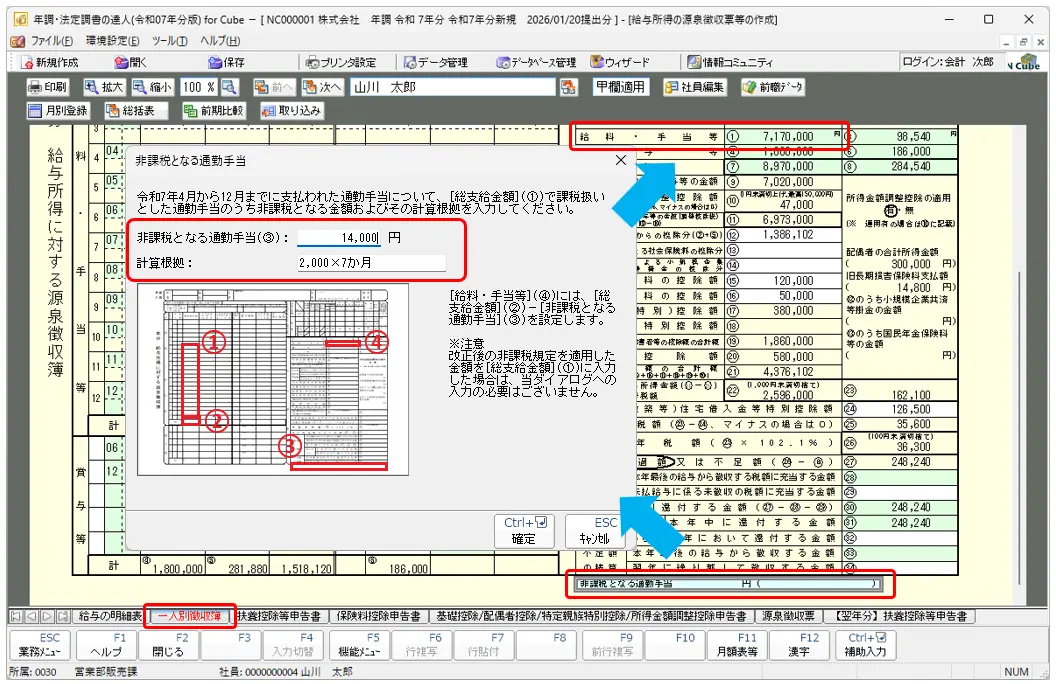This screenshot has height=684, width=1056.
Task: Confirm the dialog with 確定 button
Action: [x=524, y=530]
